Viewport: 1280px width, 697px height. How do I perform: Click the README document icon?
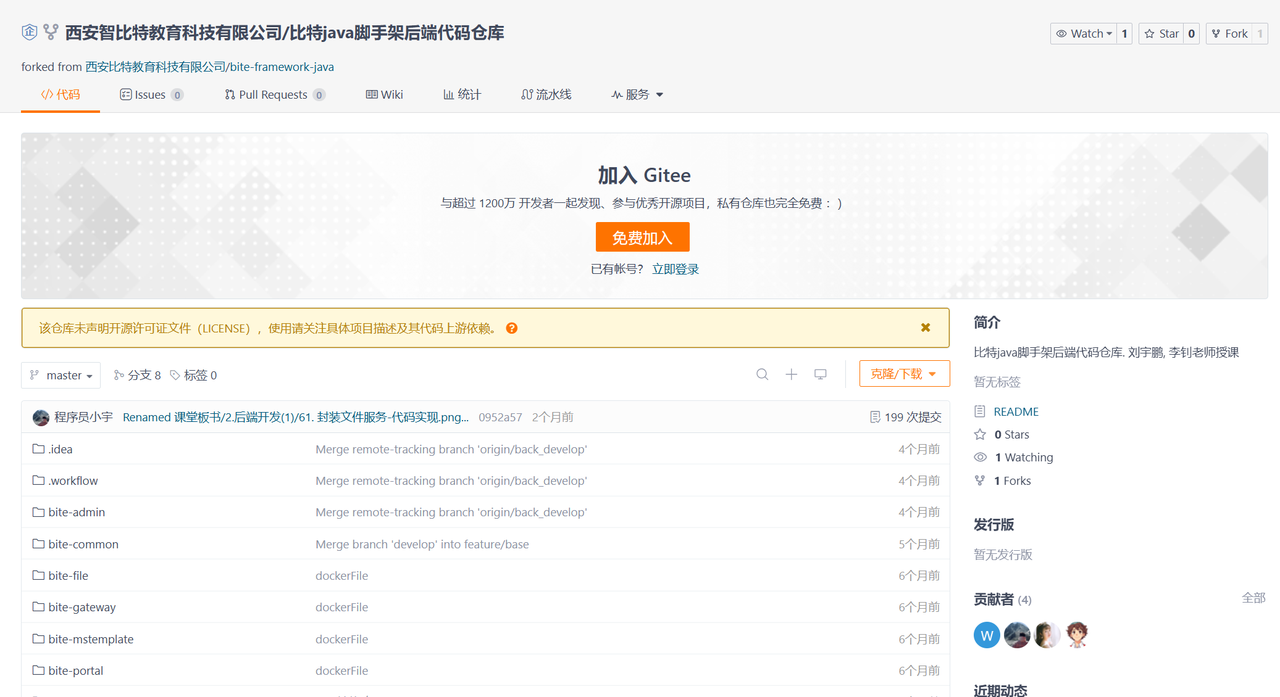click(x=980, y=411)
